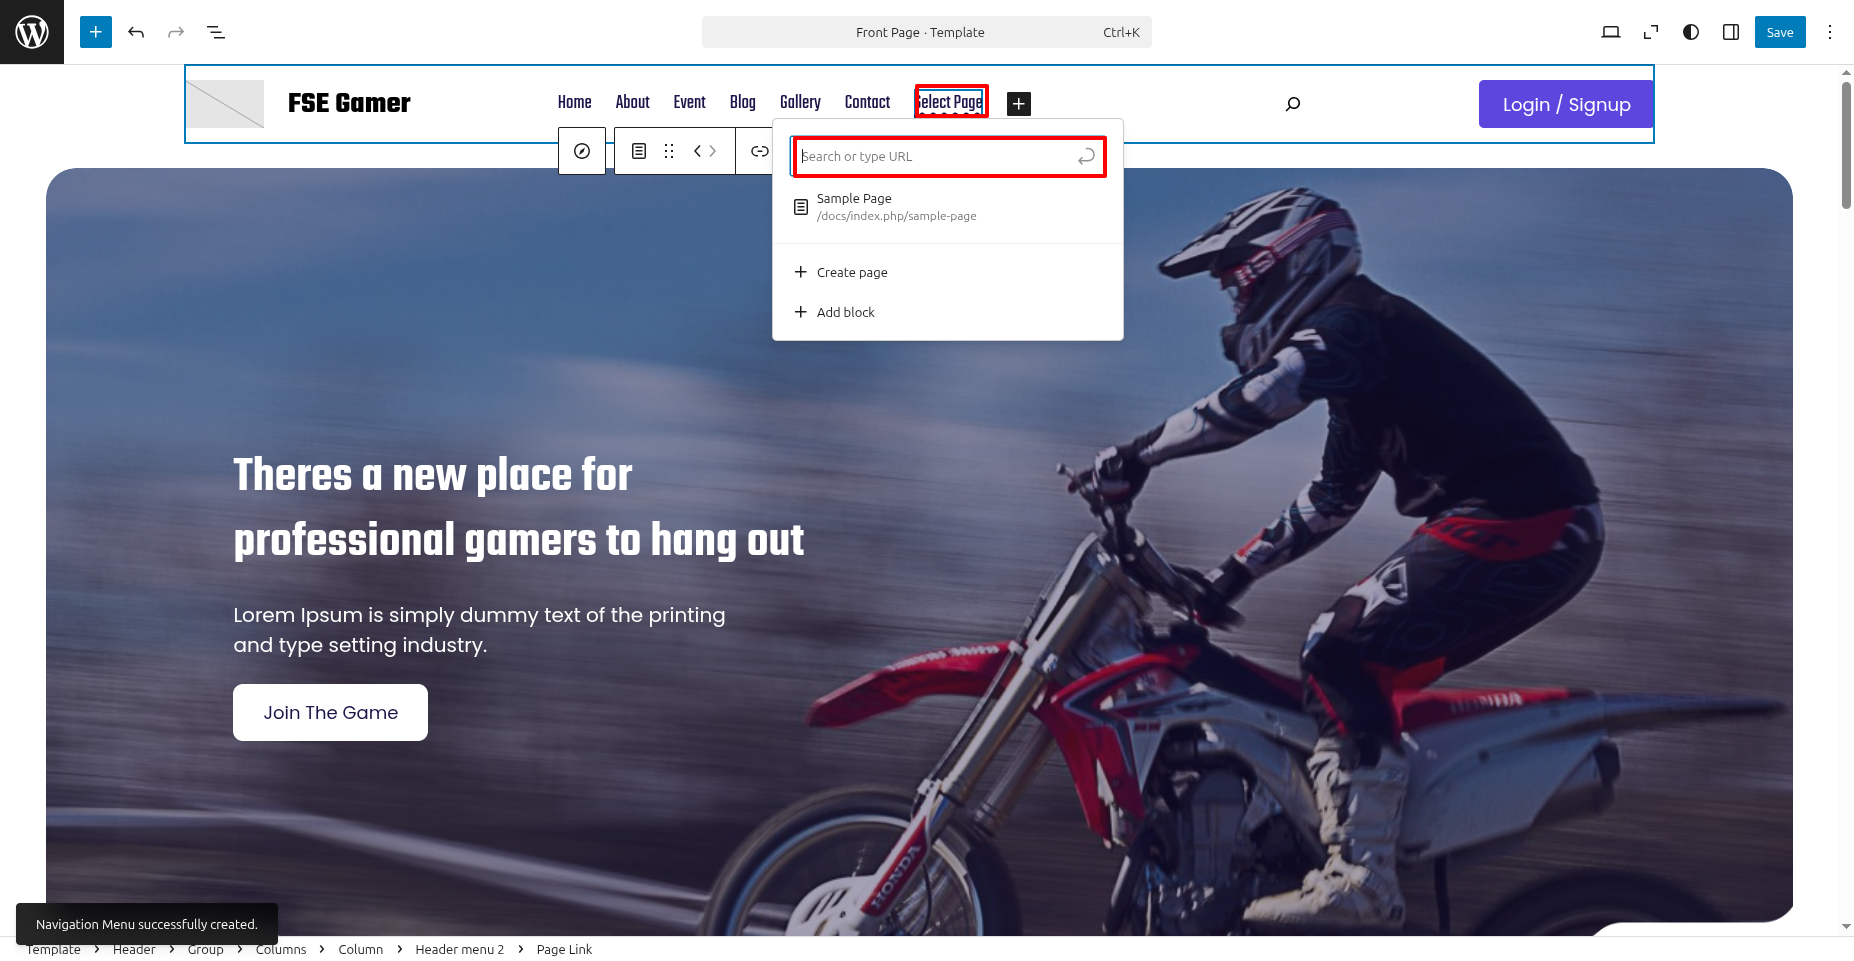Open the Styles half-circle panel icon
1854x961 pixels.
point(1691,32)
